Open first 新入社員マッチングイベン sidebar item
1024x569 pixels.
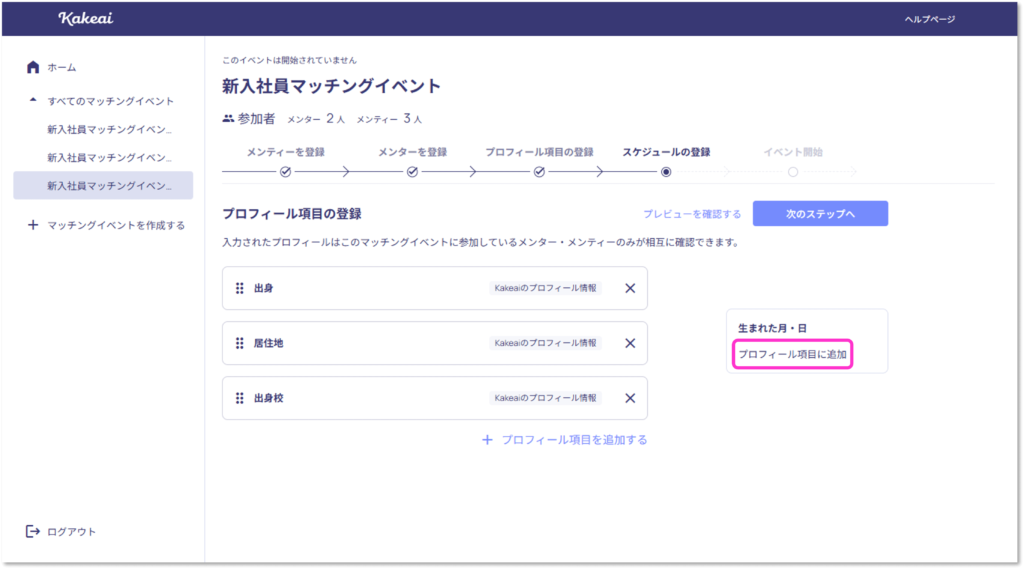[x=109, y=130]
